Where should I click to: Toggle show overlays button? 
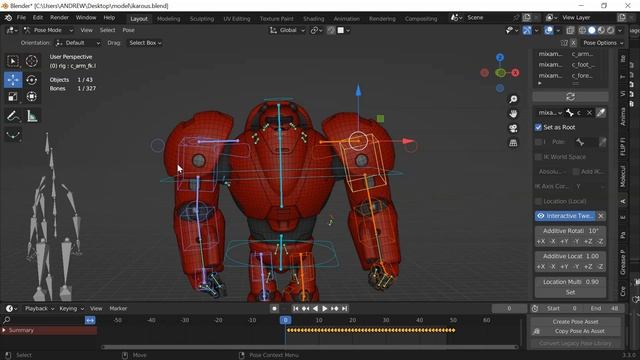click(x=549, y=30)
